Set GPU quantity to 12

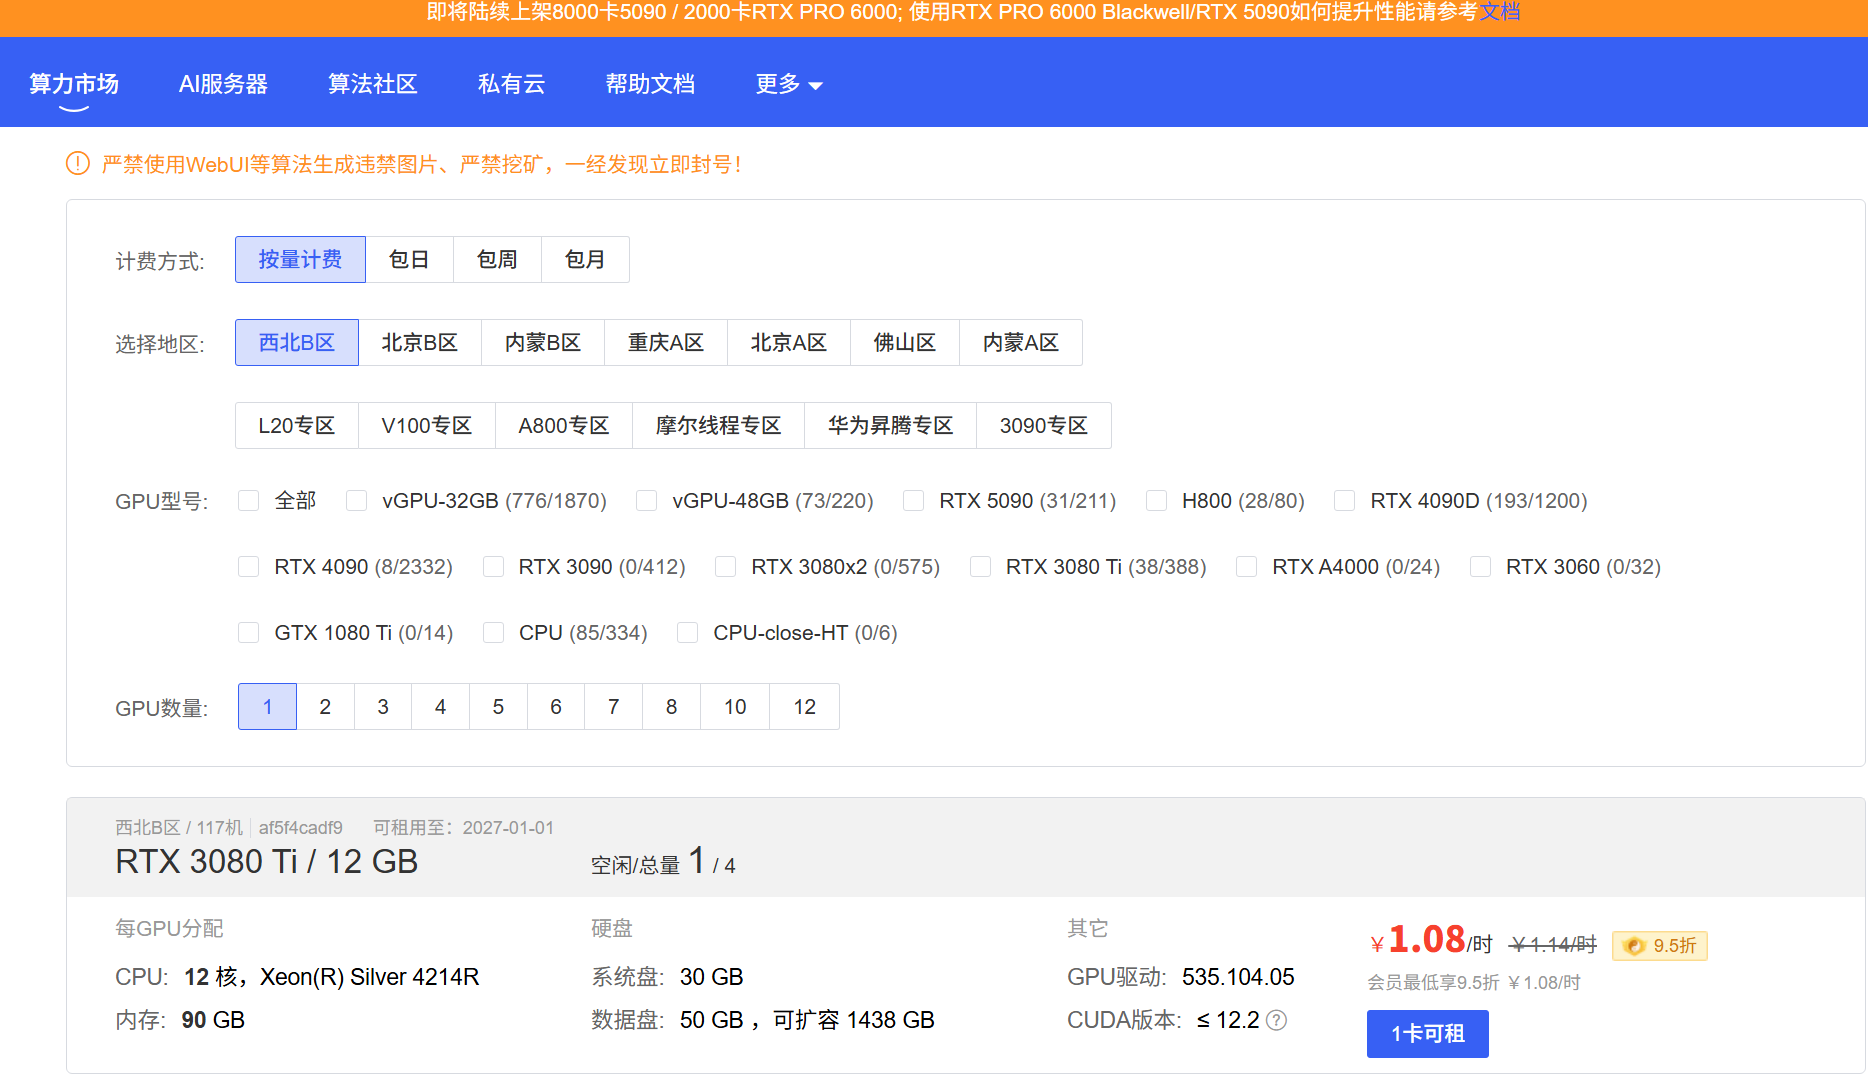click(x=805, y=707)
